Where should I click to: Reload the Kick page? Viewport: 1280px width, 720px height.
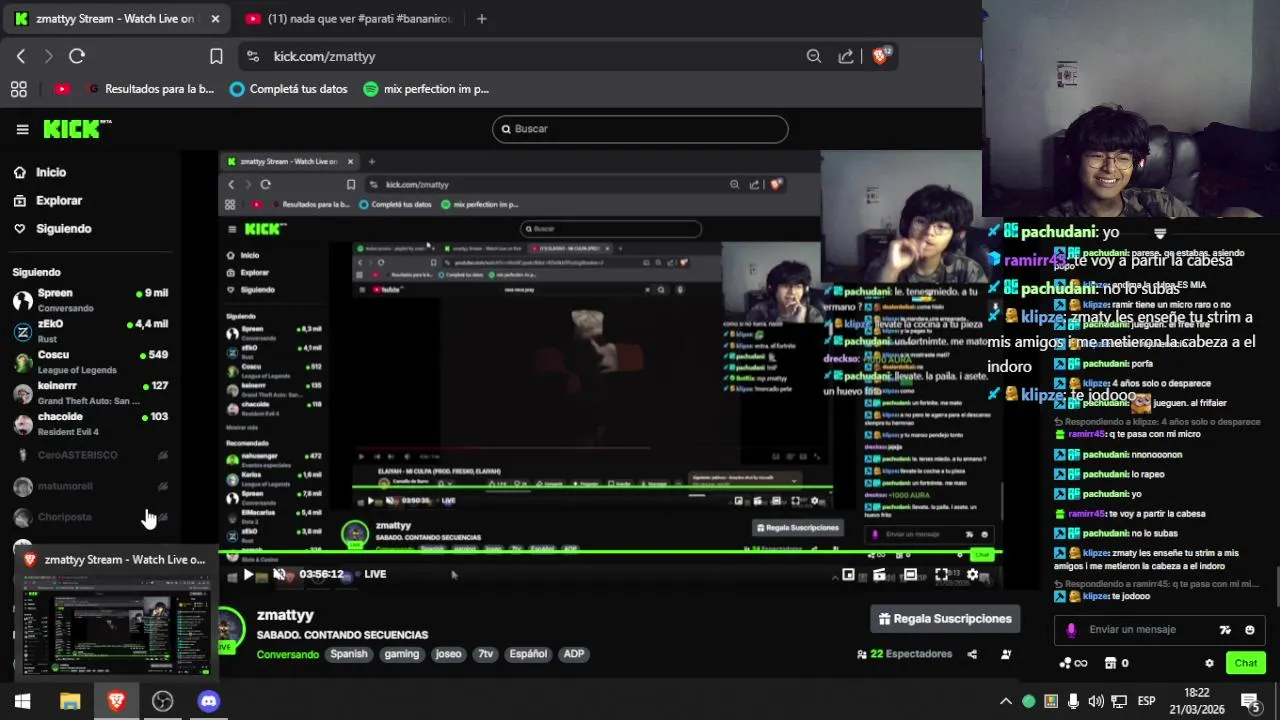click(77, 57)
